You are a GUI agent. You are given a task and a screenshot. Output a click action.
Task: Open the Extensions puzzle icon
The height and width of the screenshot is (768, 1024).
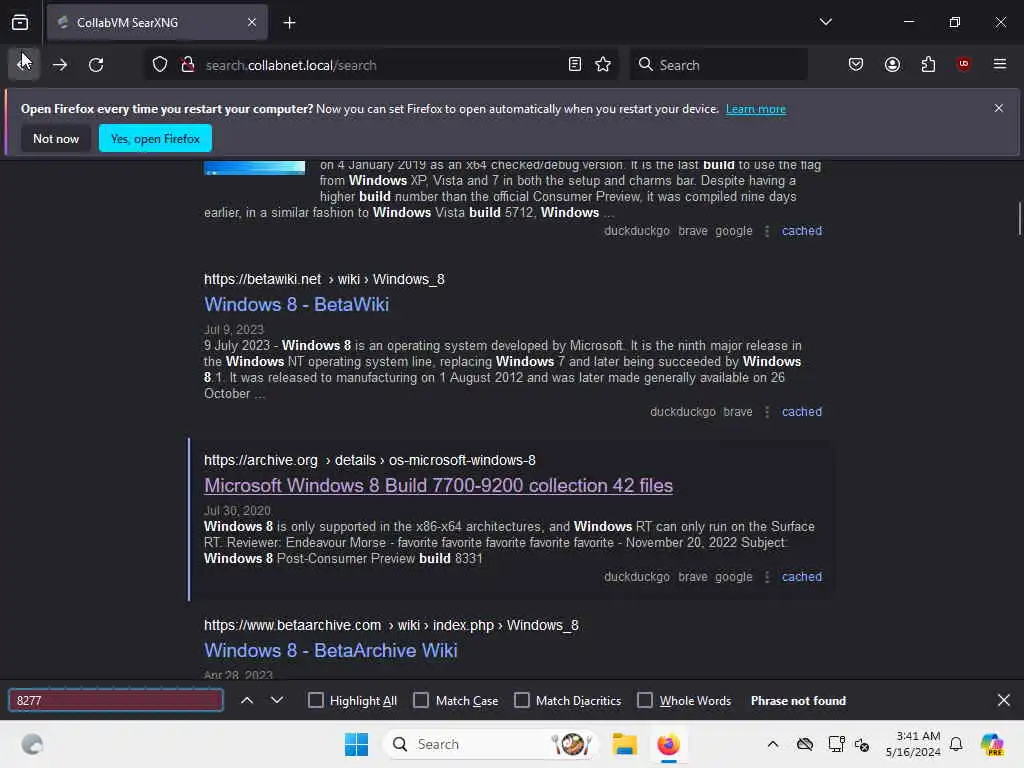click(x=928, y=65)
